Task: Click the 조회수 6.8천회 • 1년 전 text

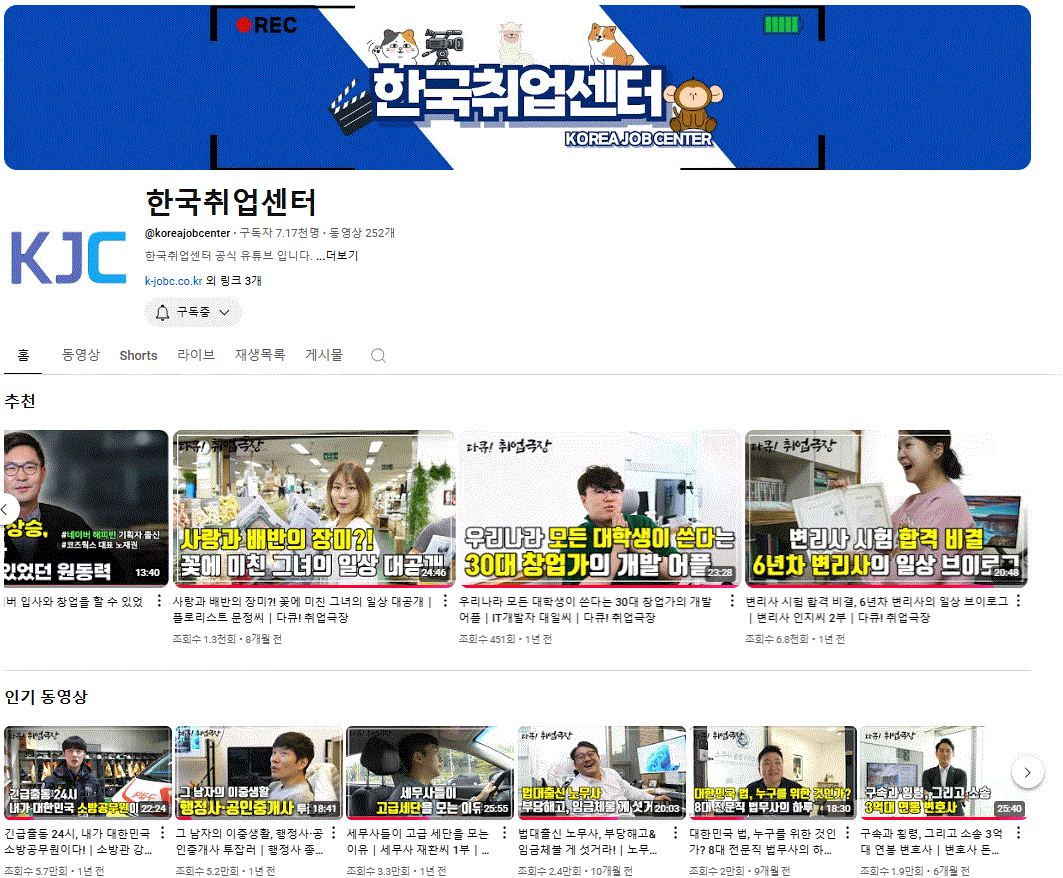Action: pyautogui.click(x=795, y=639)
